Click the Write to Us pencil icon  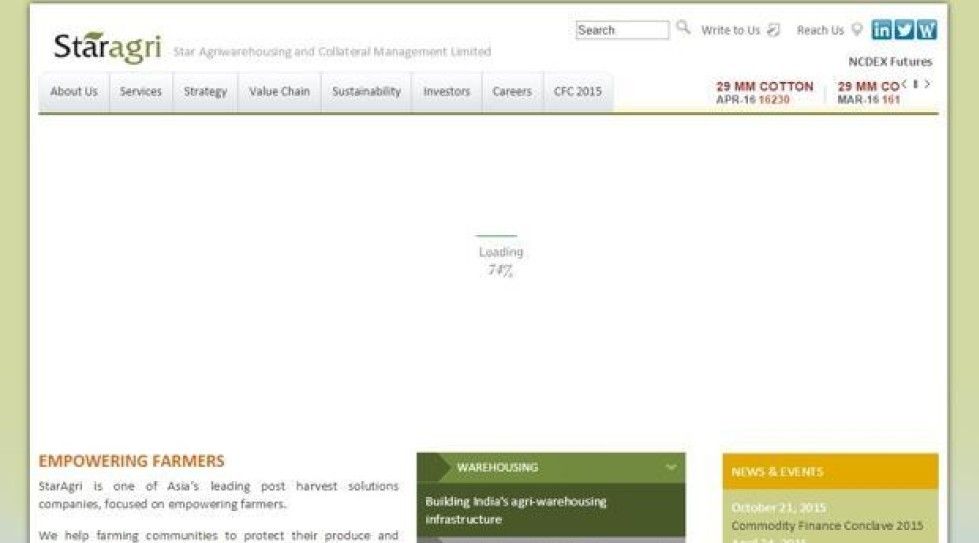773,30
